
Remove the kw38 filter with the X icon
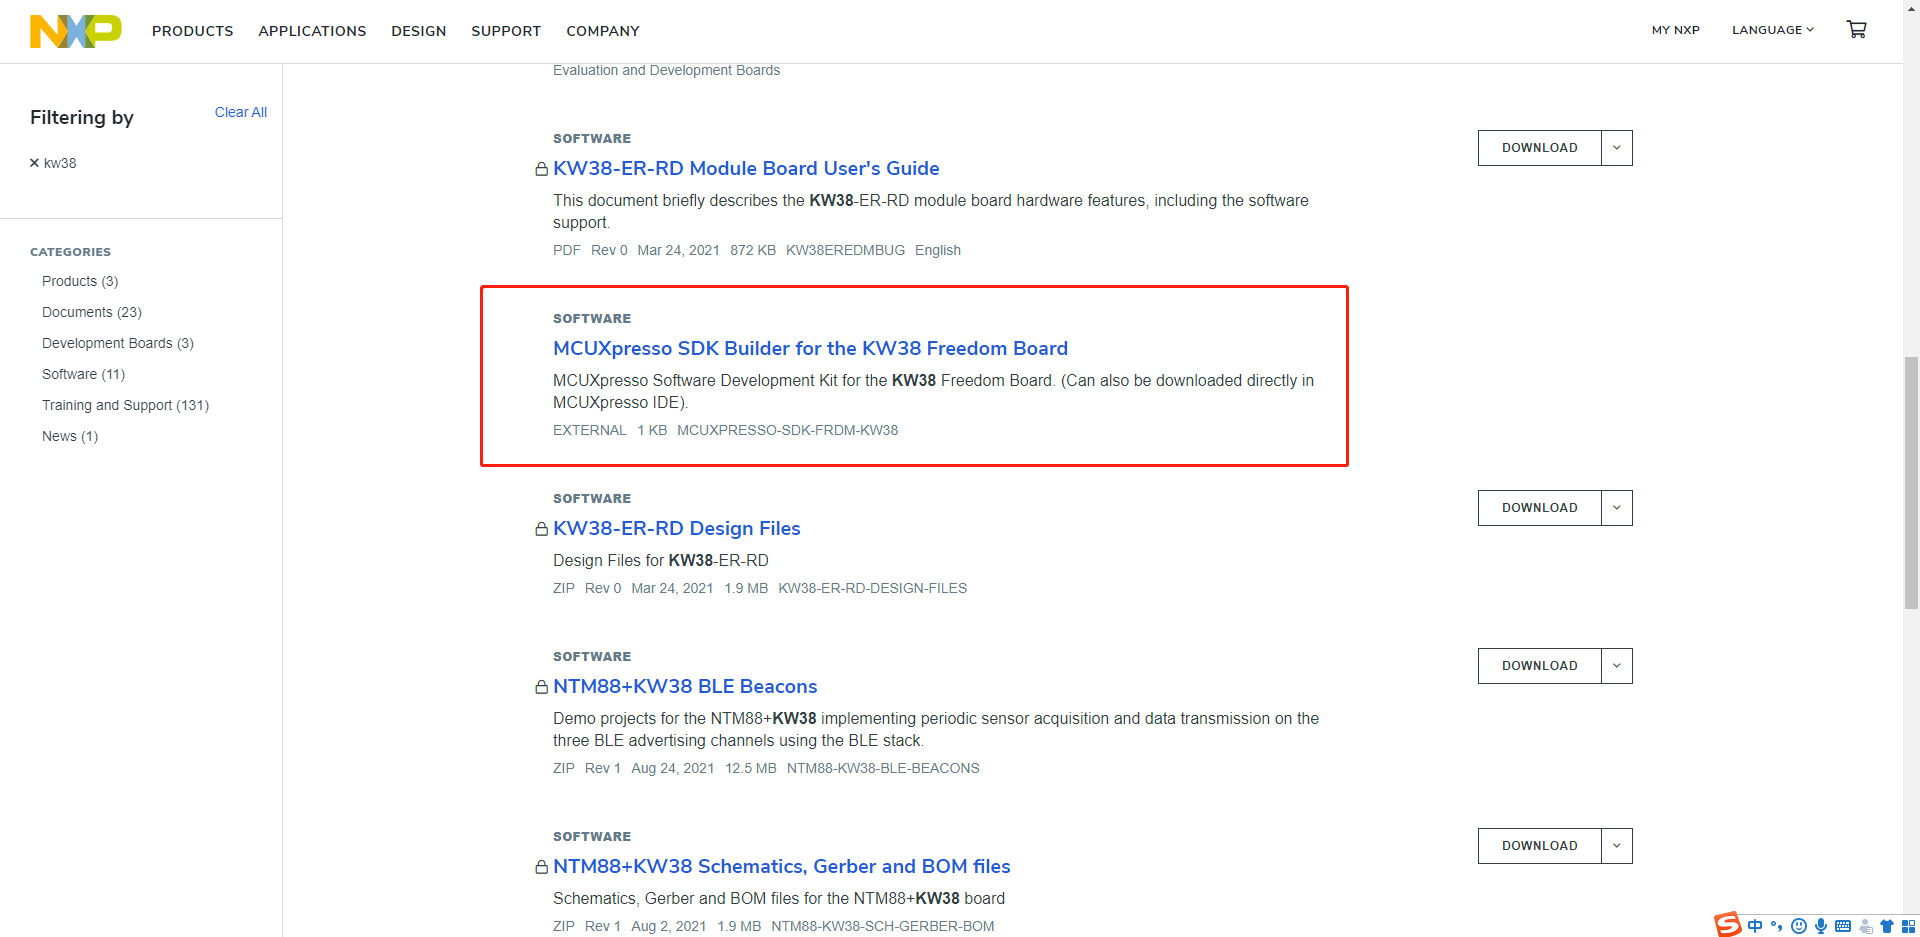[x=34, y=163]
